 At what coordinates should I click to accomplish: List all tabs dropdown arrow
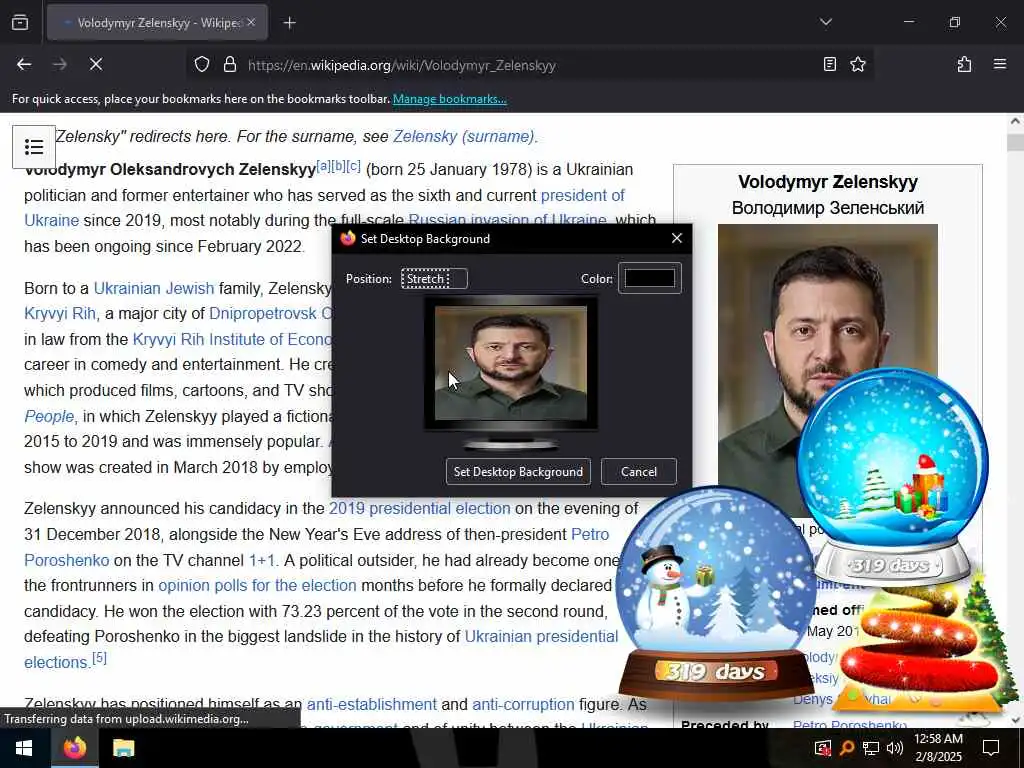[x=825, y=22]
